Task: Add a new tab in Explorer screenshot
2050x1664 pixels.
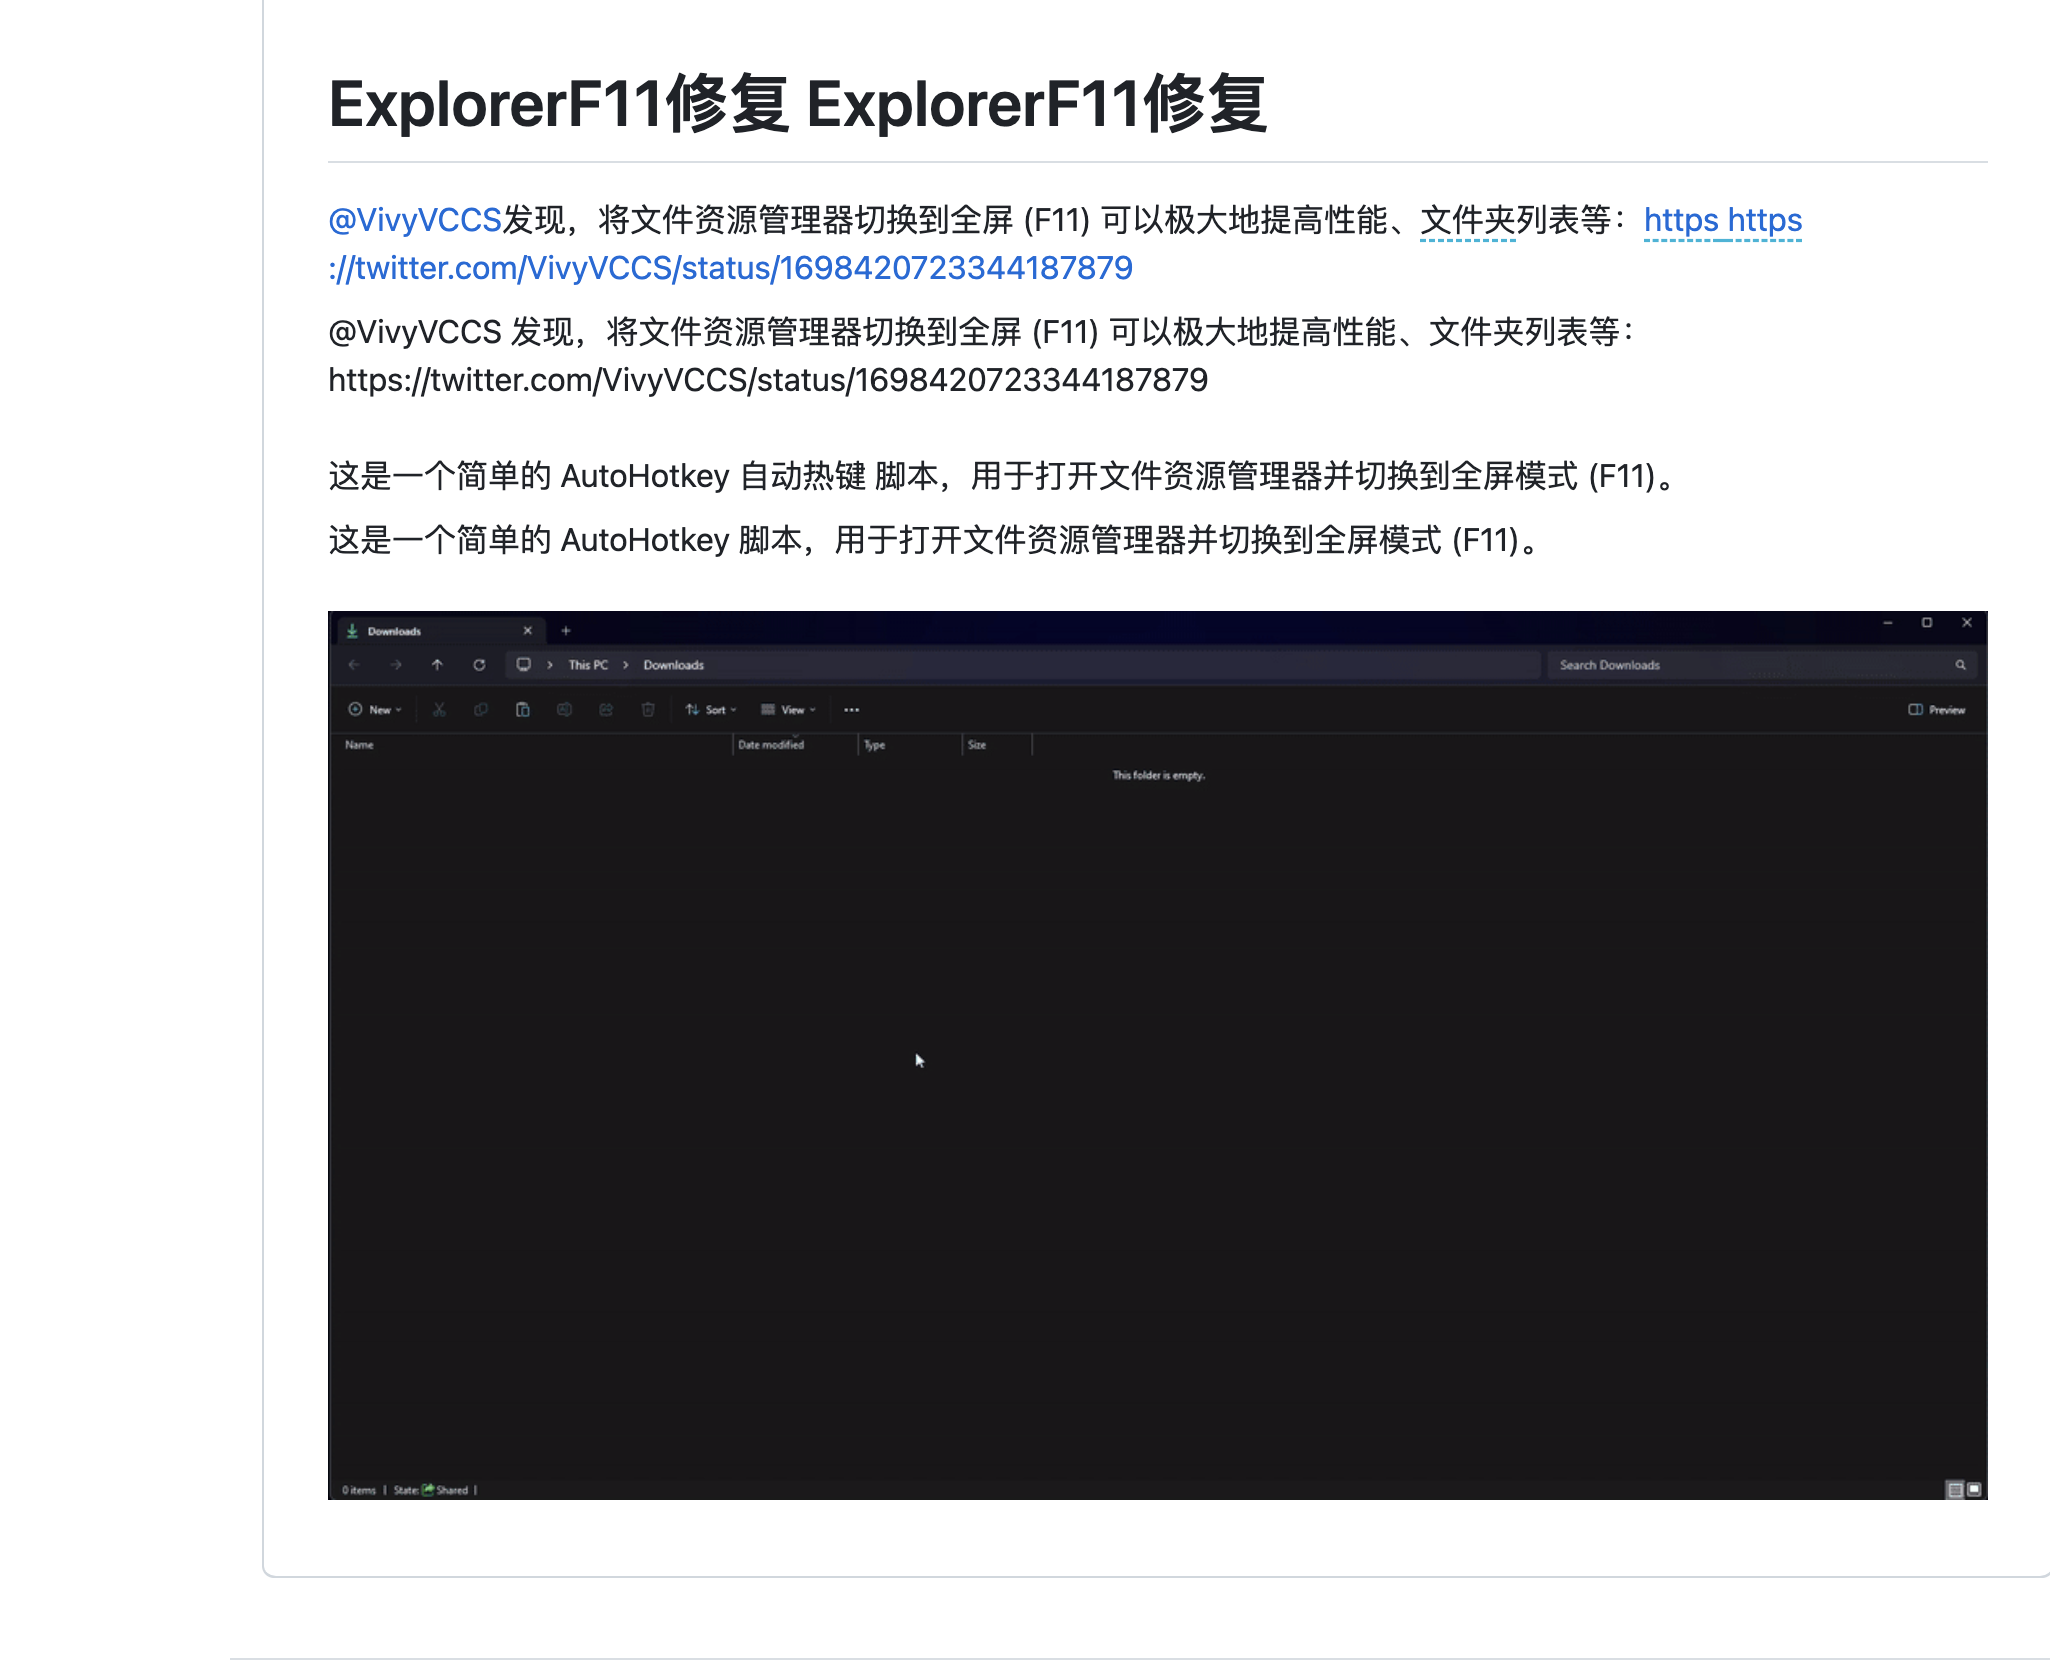Action: 566,631
